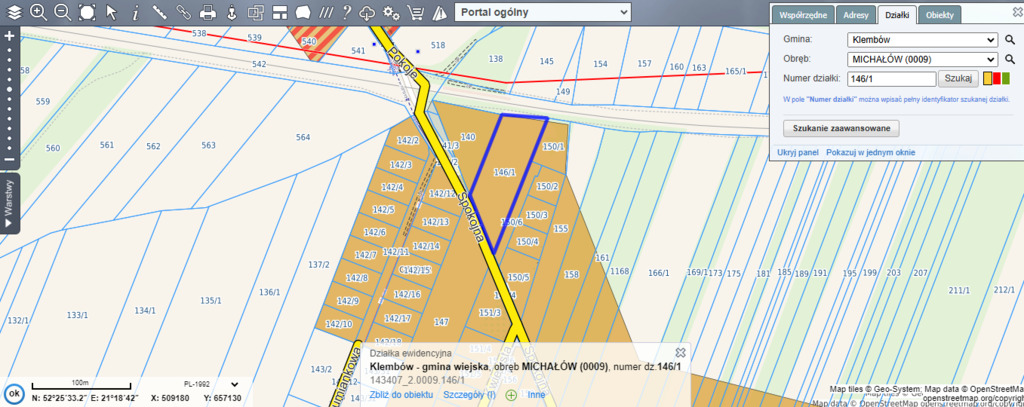
Task: Open the shopping cart icon
Action: [x=416, y=13]
